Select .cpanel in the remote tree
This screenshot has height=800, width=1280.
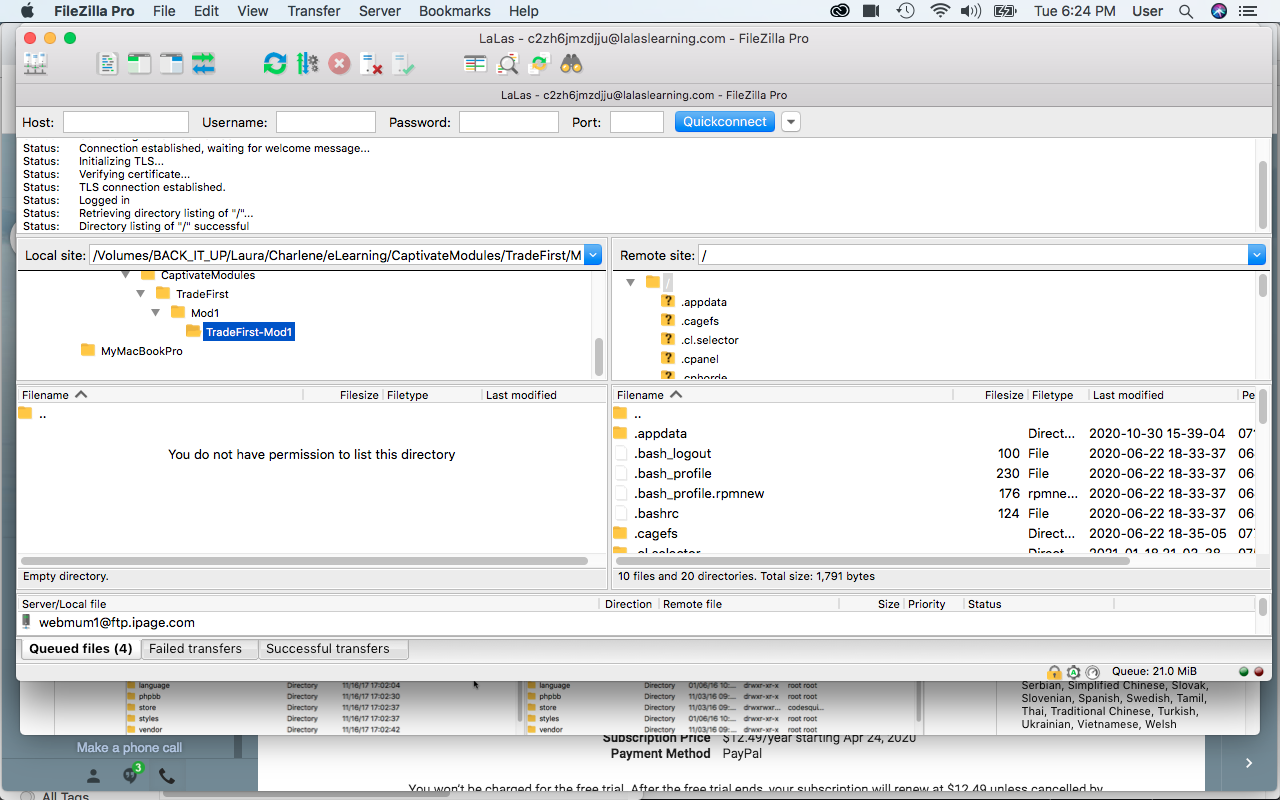pyautogui.click(x=699, y=359)
